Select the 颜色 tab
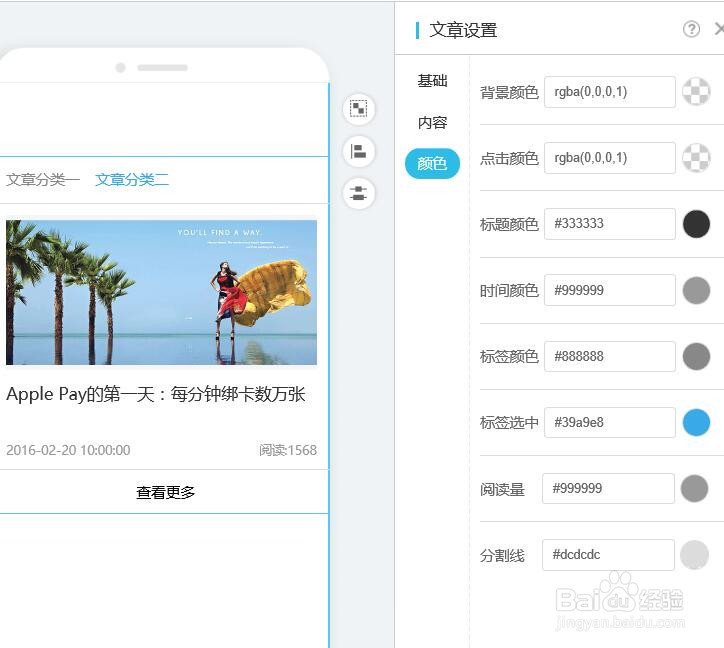724x648 pixels. [x=432, y=164]
